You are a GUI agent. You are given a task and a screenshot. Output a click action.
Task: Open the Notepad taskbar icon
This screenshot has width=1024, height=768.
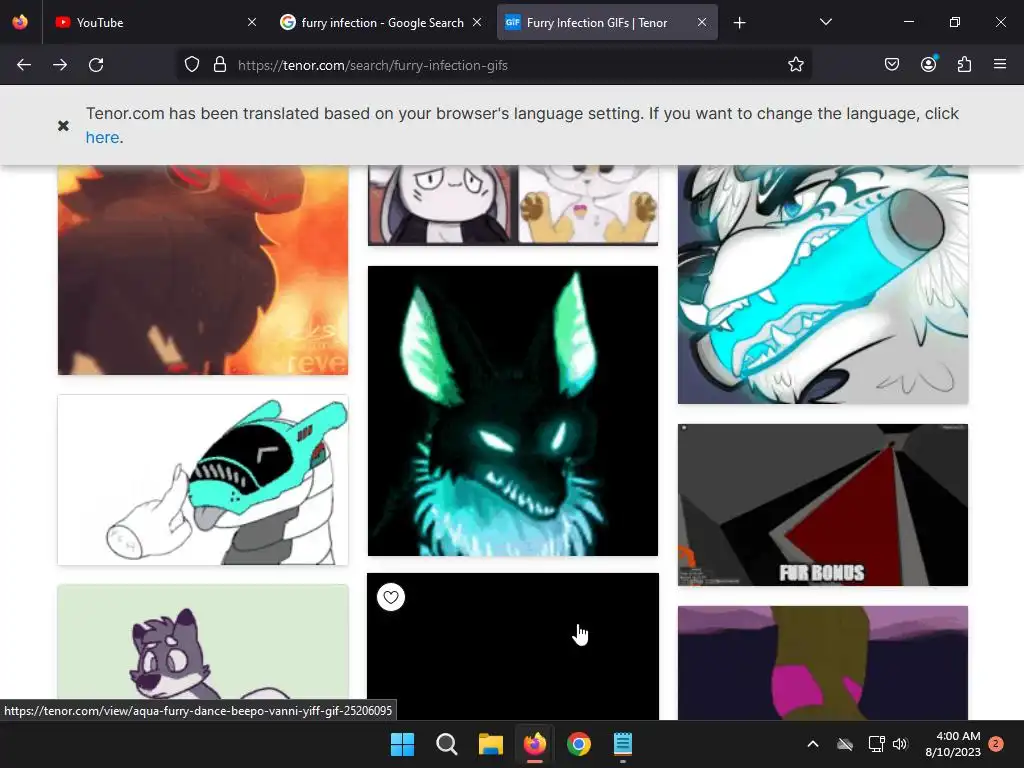coord(622,744)
